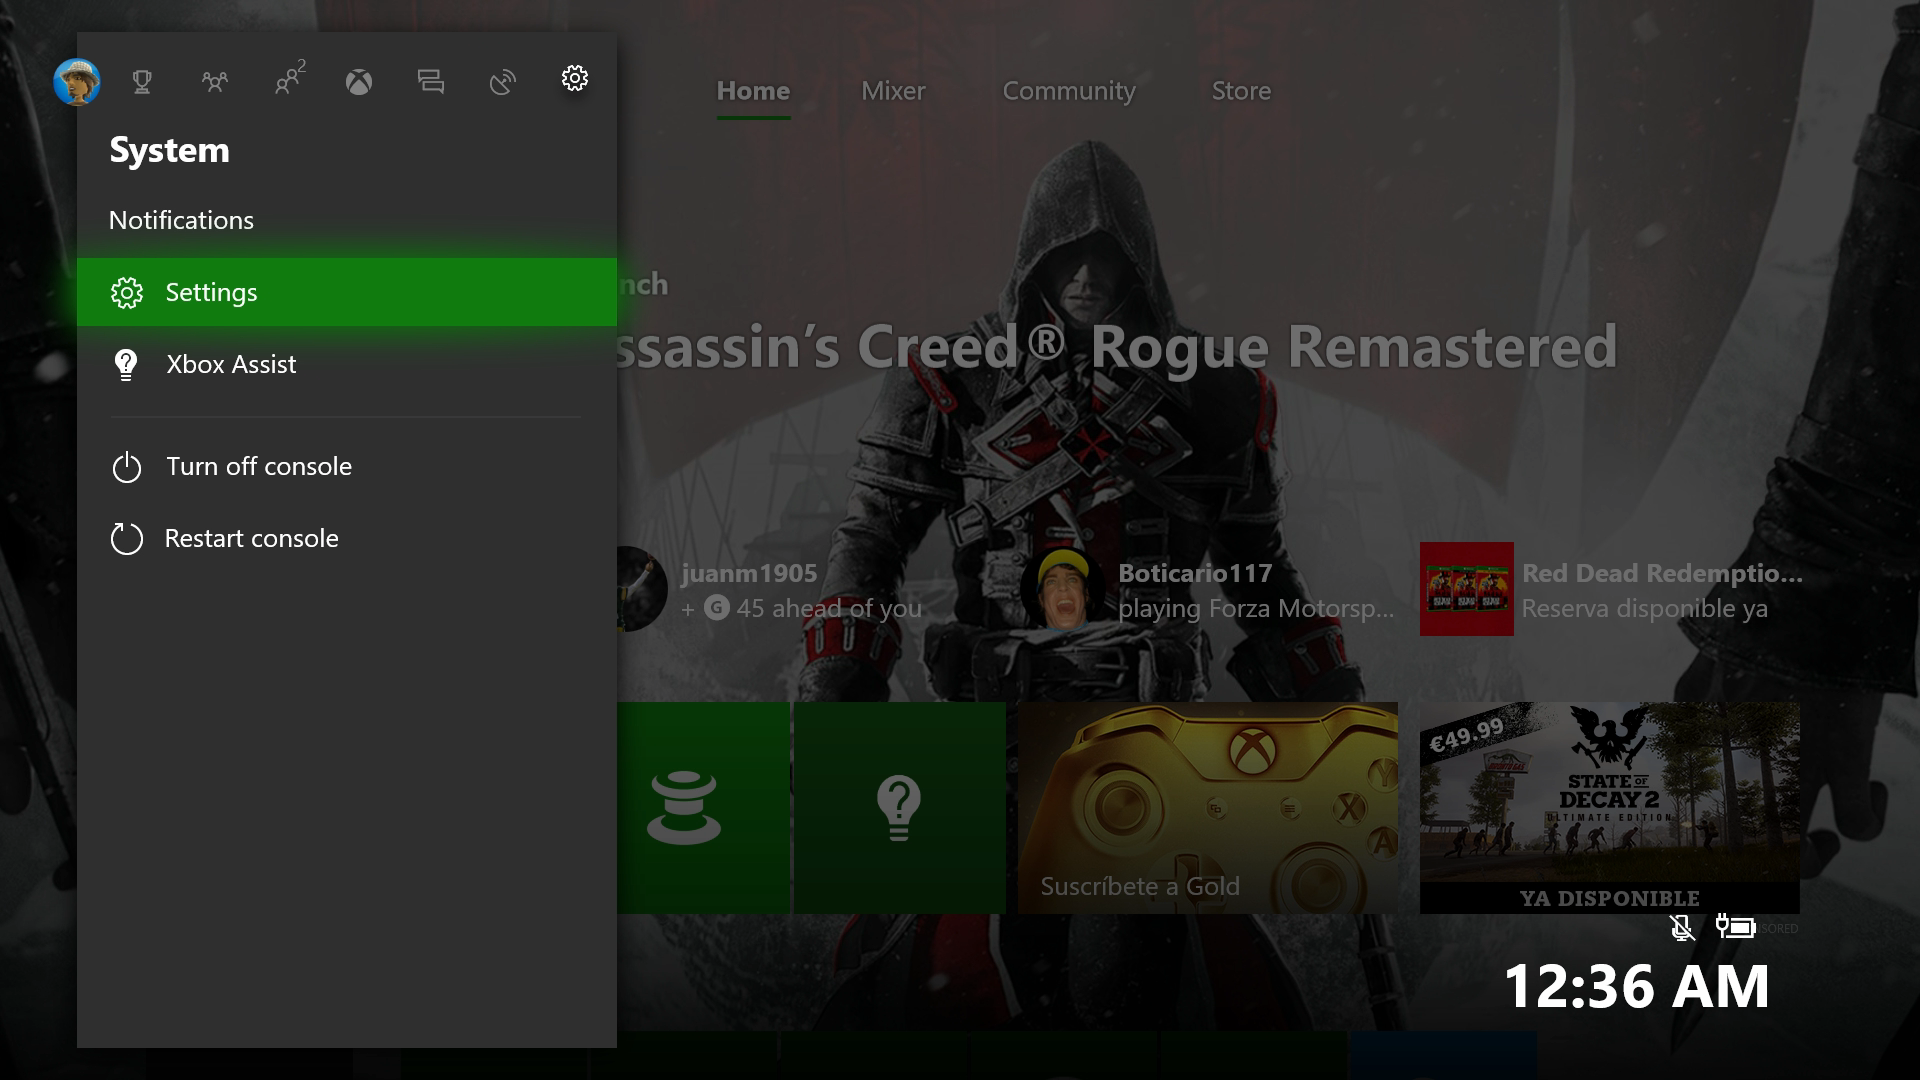The image size is (1920, 1080).
Task: Select the Xbox home logo icon
Action: (359, 81)
